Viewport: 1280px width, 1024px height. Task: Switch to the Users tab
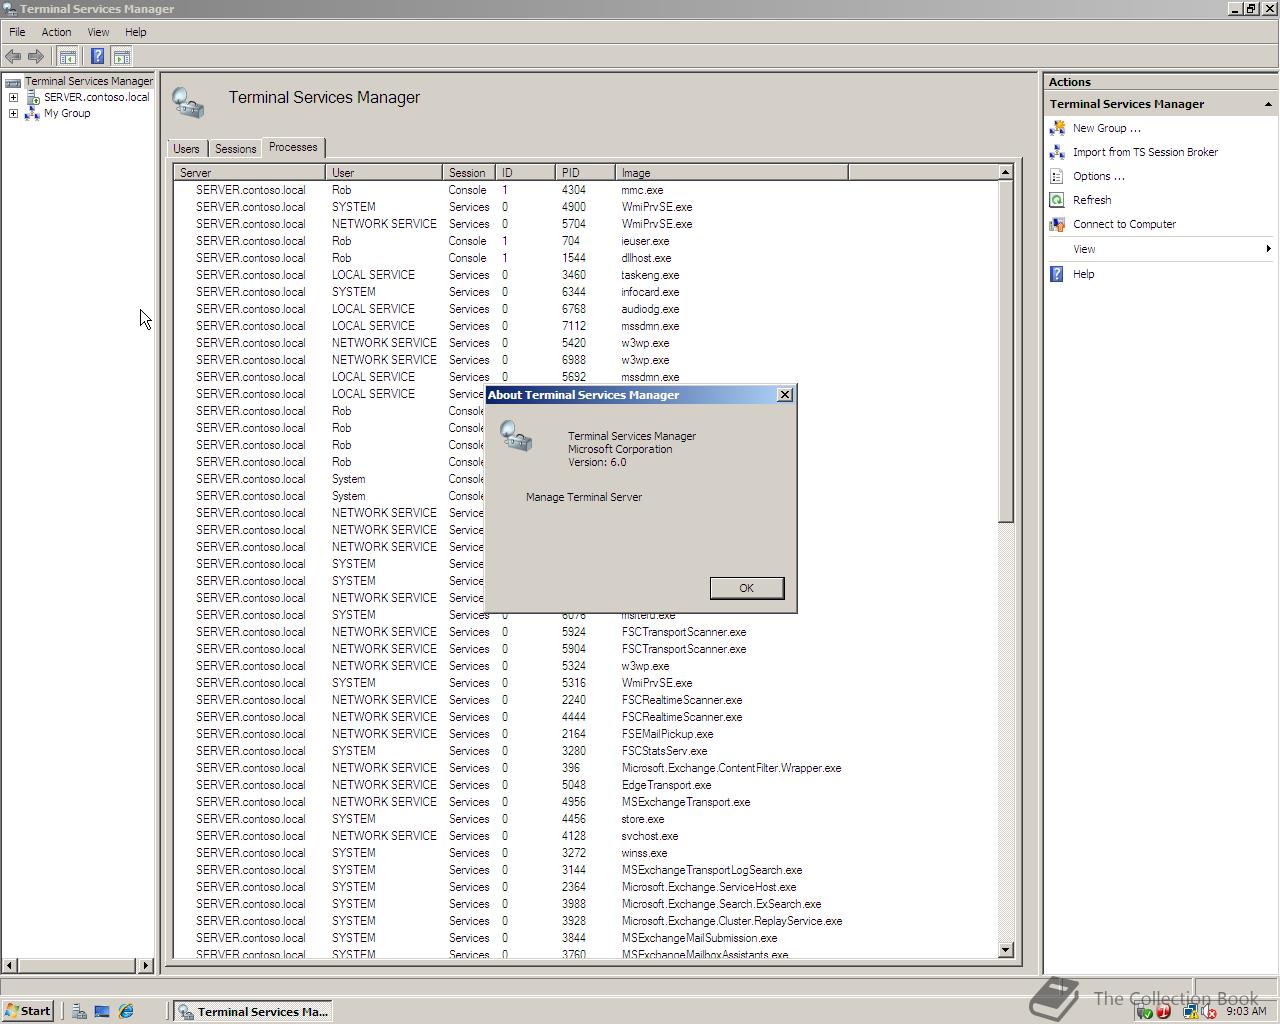point(186,148)
